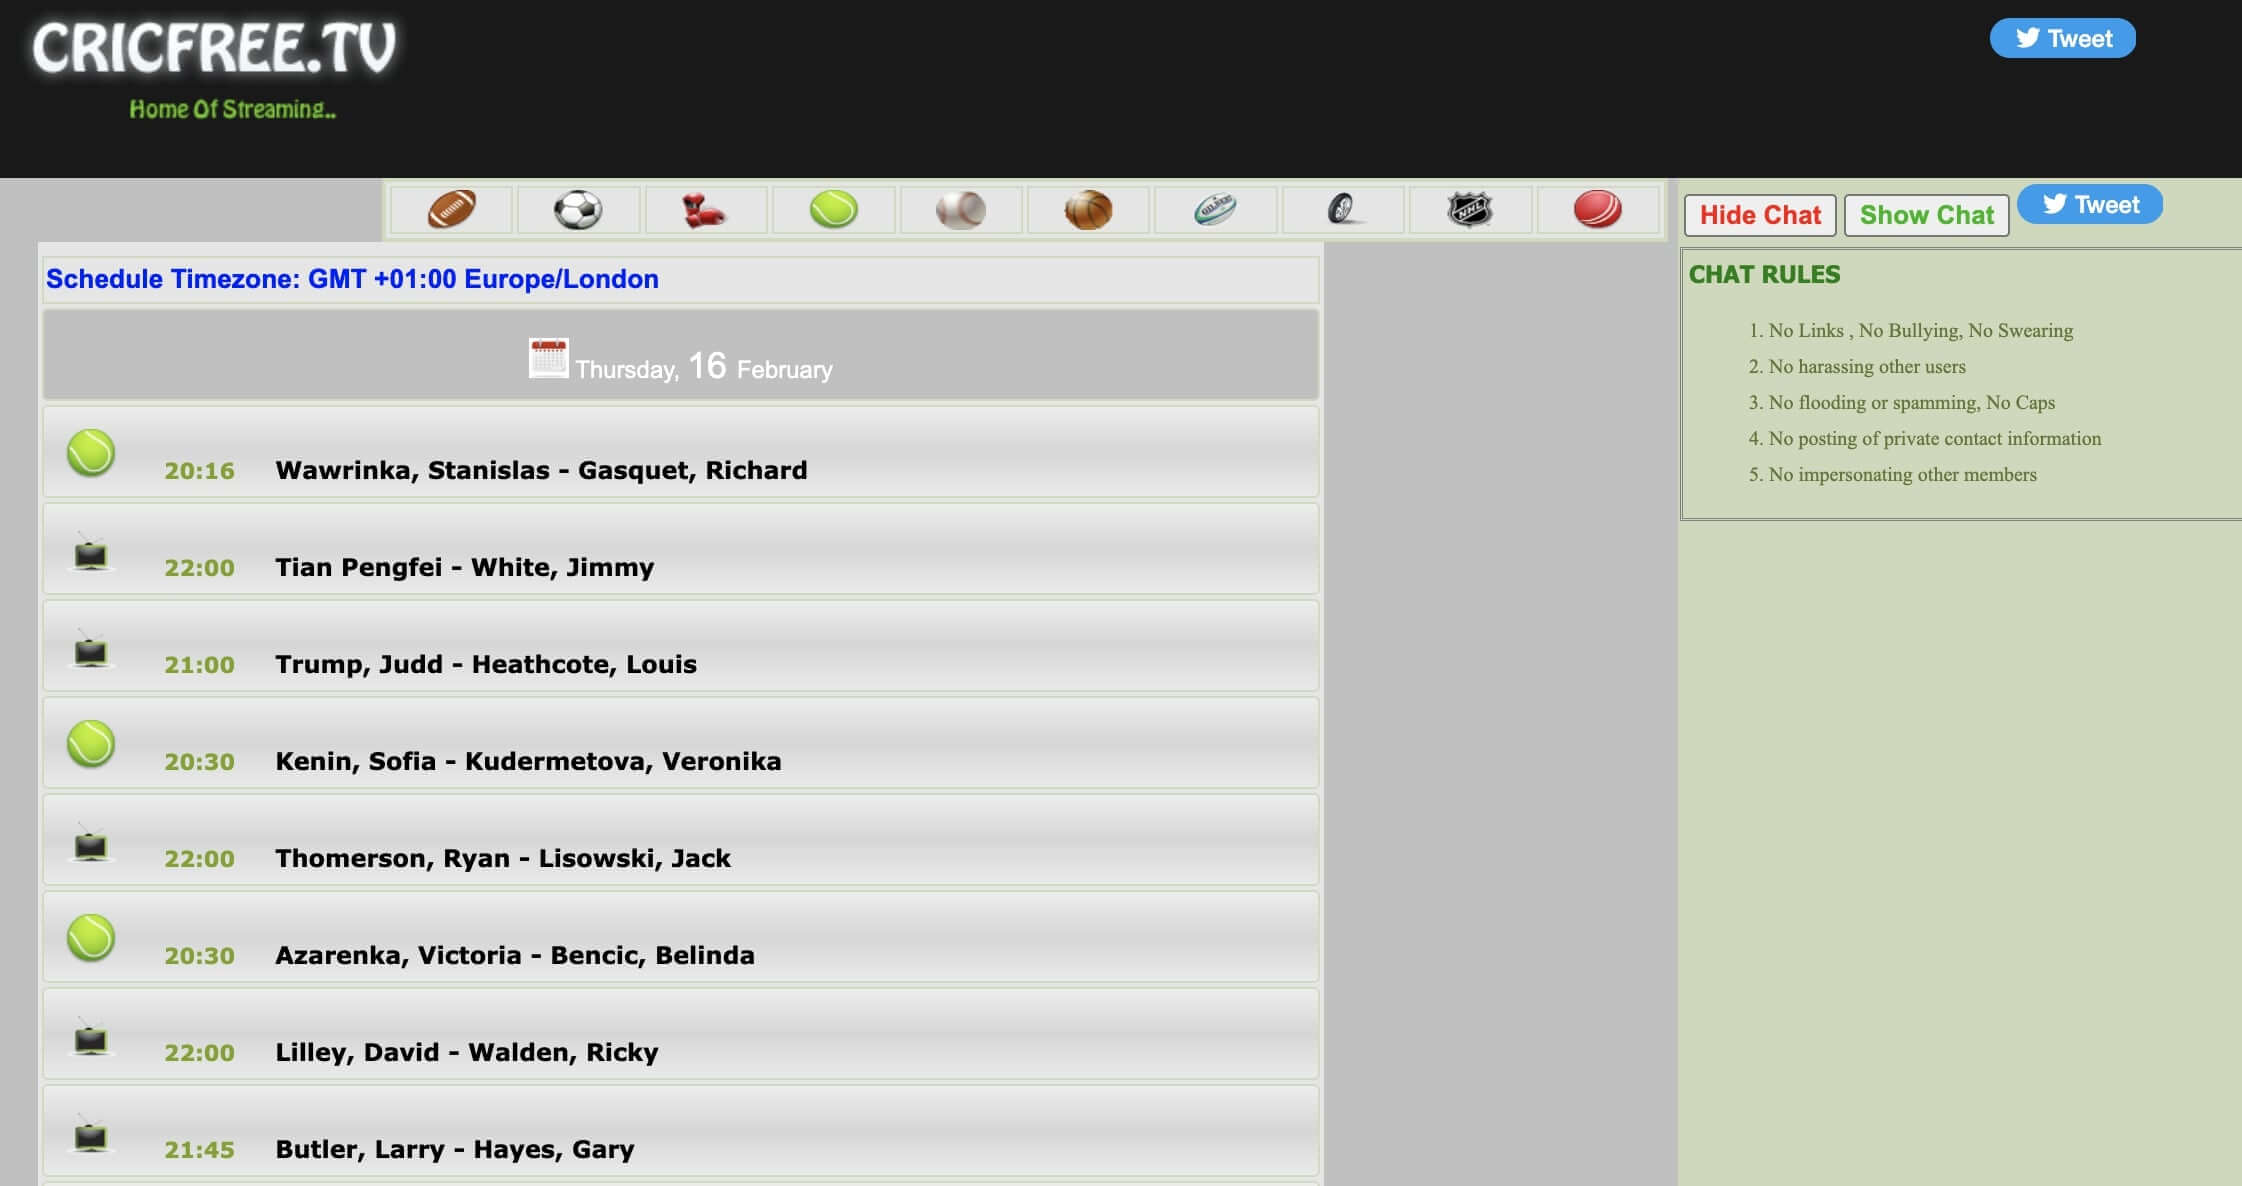This screenshot has width=2242, height=1186.
Task: Click Tweet button in page header
Action: tap(2062, 38)
